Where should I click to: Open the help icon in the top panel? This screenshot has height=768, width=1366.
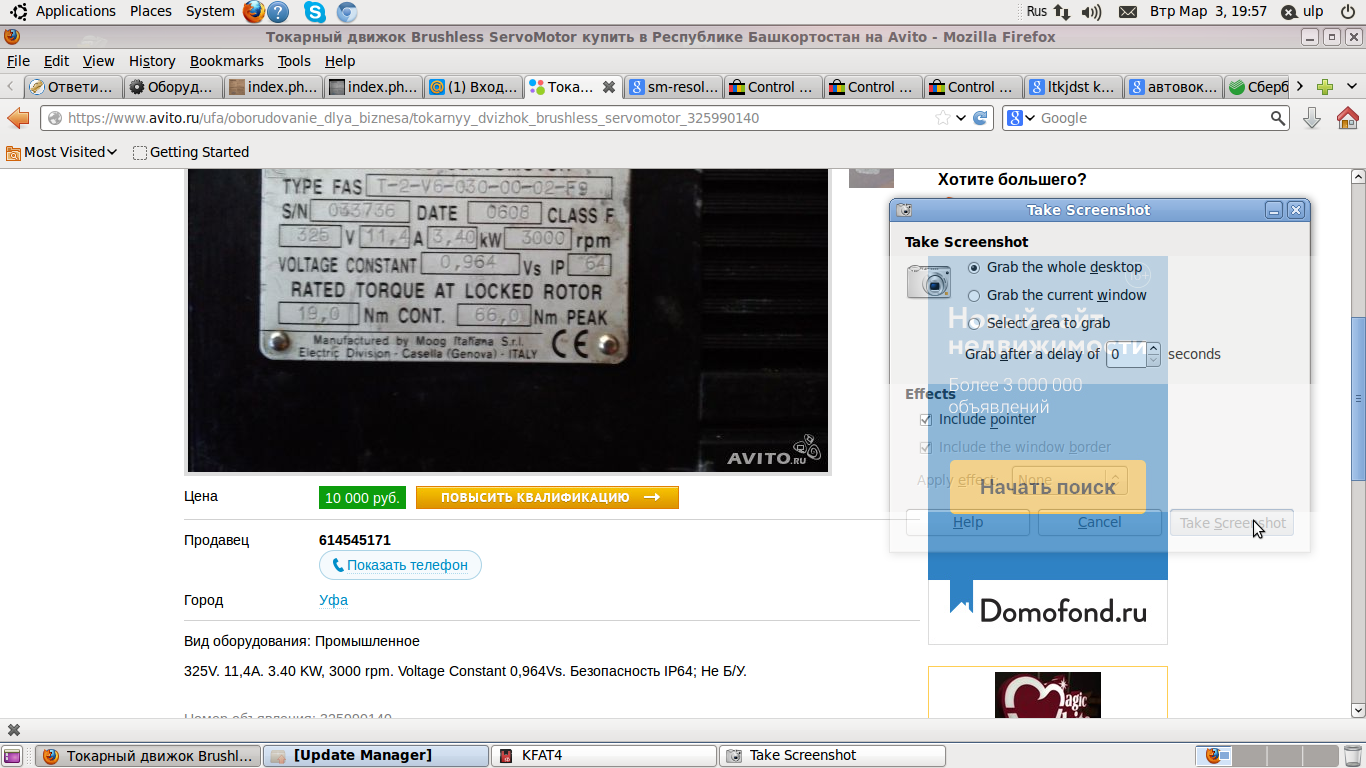click(x=279, y=12)
